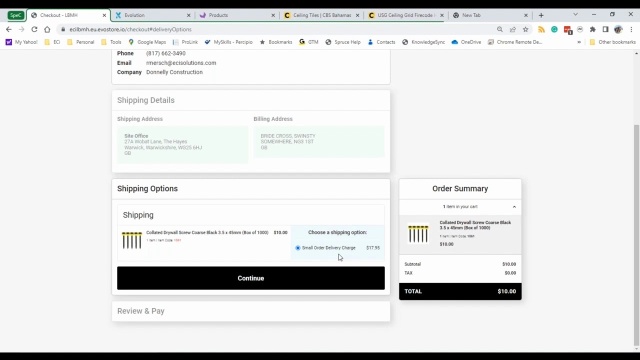Open the red extension with a badge
The width and height of the screenshot is (640, 360).
[x=567, y=30]
